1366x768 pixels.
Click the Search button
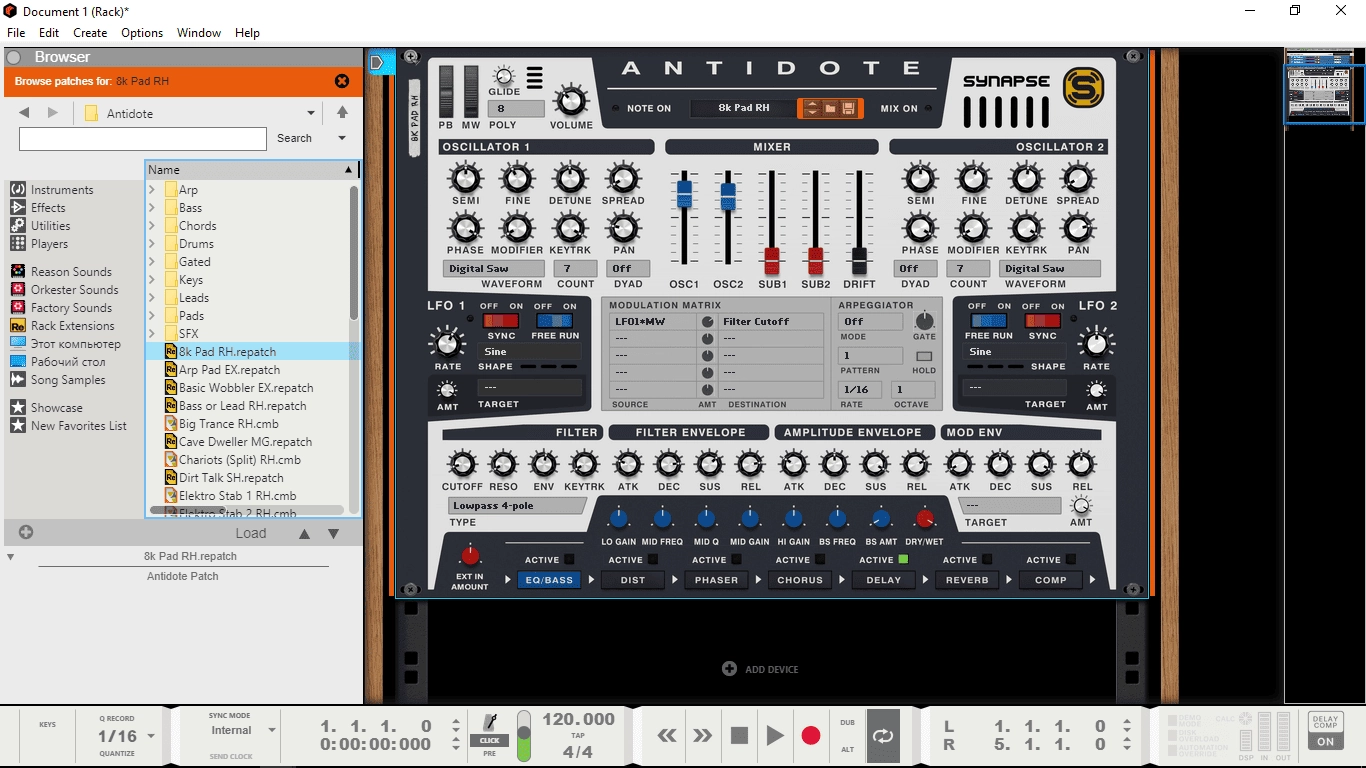295,138
